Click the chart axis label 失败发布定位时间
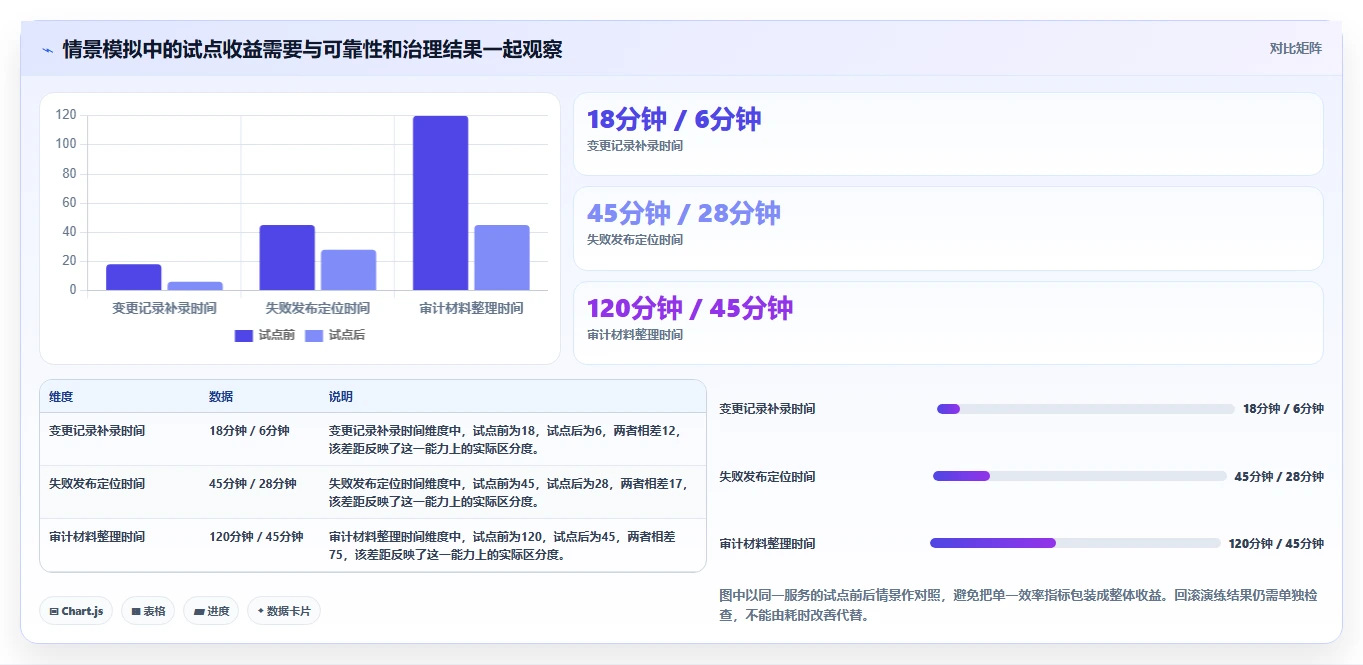This screenshot has height=665, width=1363. tap(317, 308)
